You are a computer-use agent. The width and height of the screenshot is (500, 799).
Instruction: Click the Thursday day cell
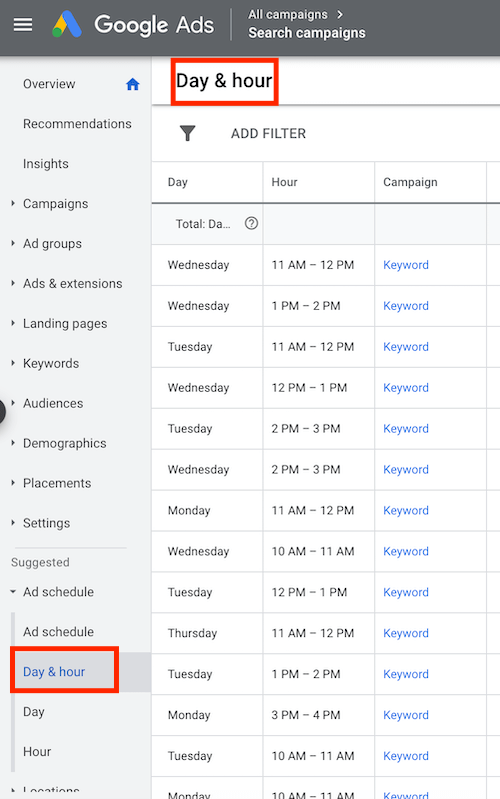pos(192,633)
